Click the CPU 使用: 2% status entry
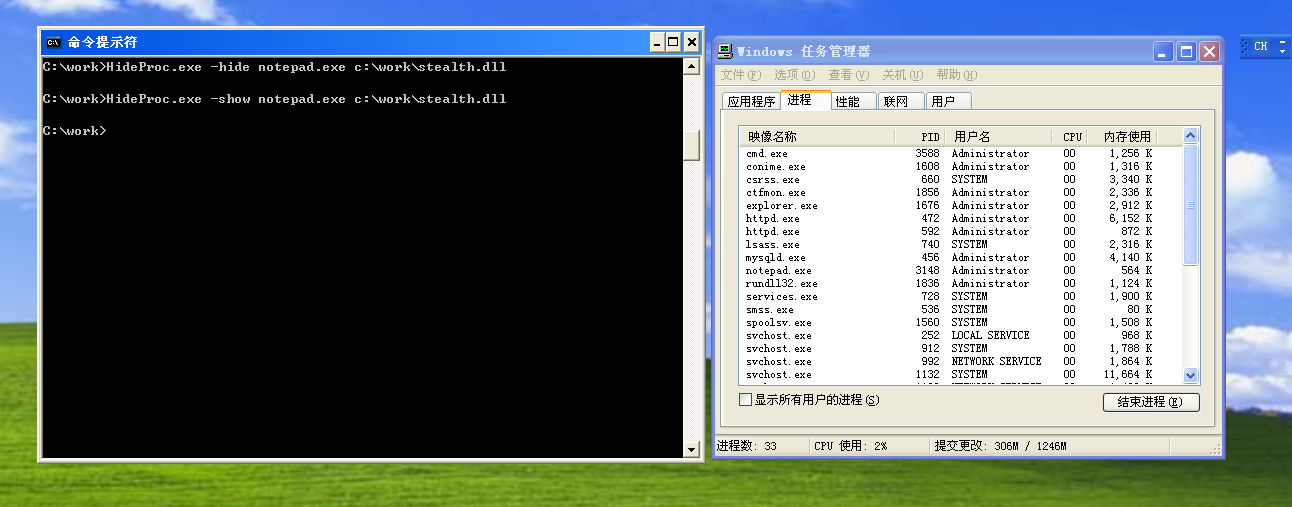Viewport: 1292px width, 507px height. coord(869,446)
